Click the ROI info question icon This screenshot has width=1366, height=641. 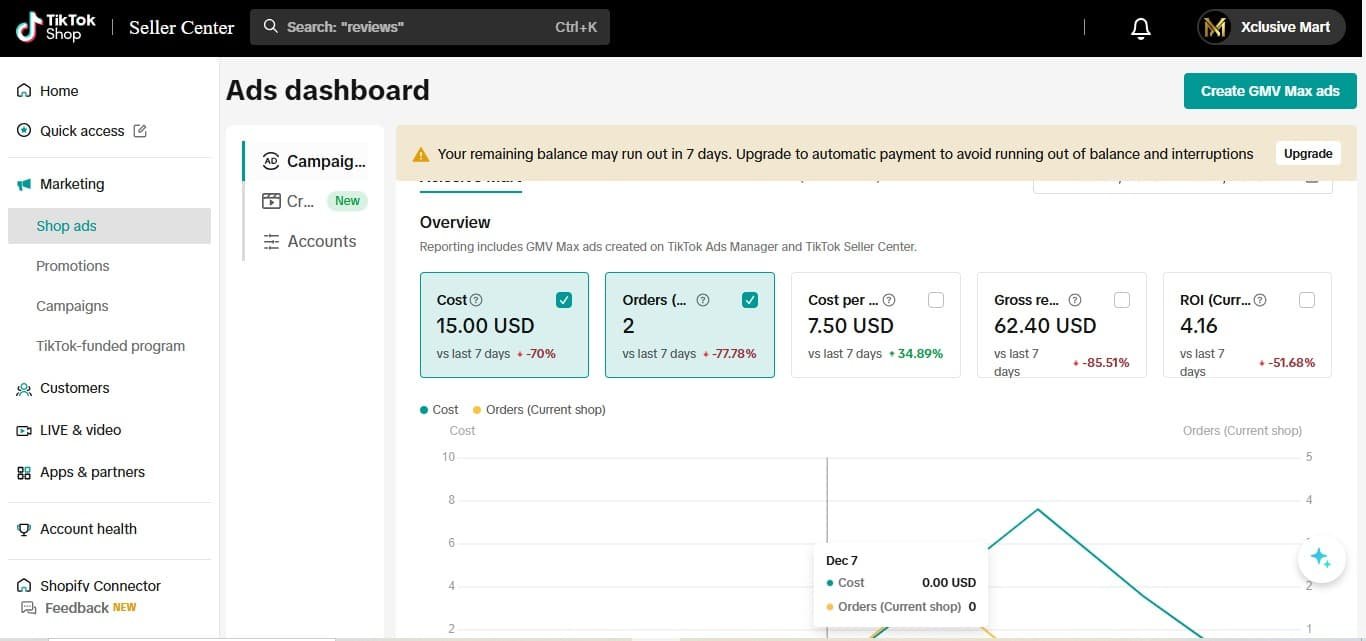(1260, 300)
